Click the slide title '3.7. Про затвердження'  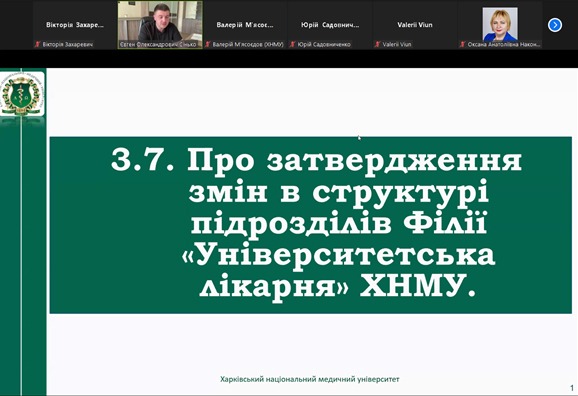pos(316,160)
